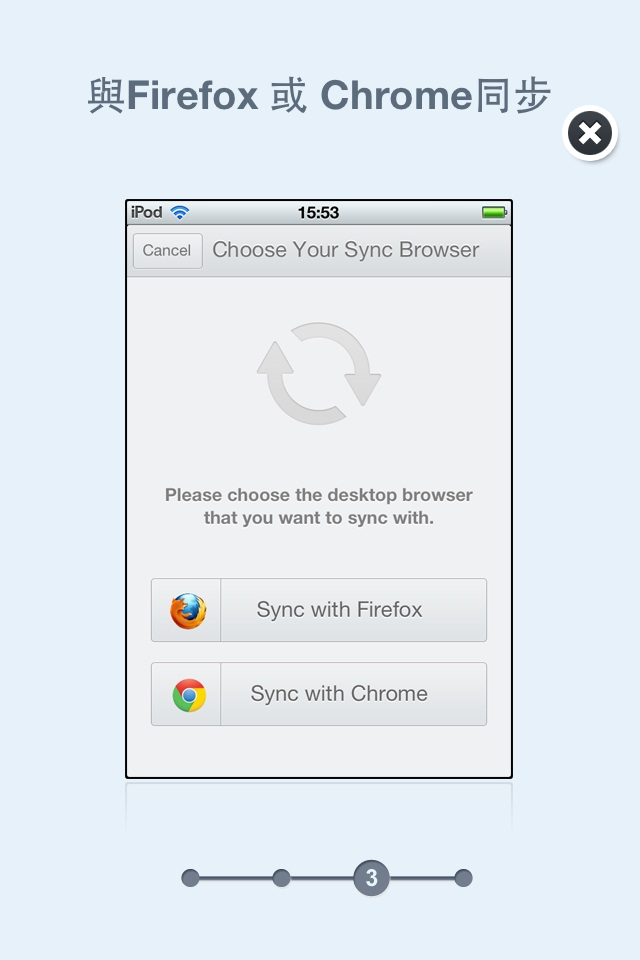The height and width of the screenshot is (960, 640).
Task: Click the Firefox logo icon
Action: tap(188, 610)
